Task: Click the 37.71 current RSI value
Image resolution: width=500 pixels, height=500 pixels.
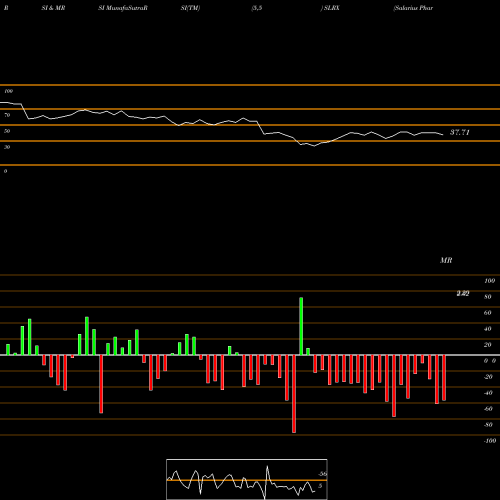Action: (x=460, y=132)
